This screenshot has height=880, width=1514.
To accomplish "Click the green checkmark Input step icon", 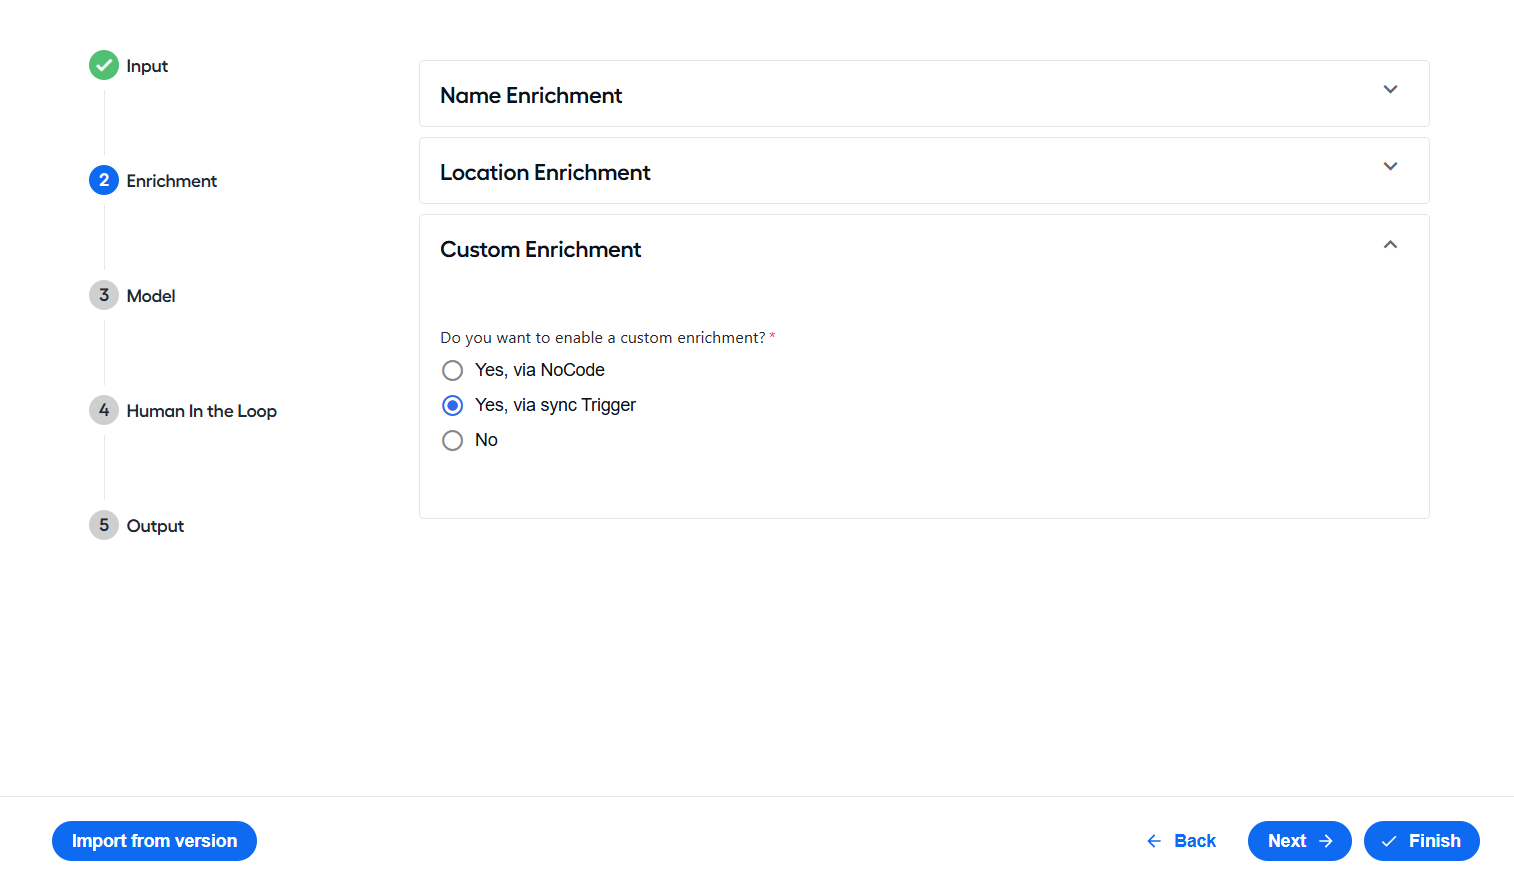I will click(104, 65).
